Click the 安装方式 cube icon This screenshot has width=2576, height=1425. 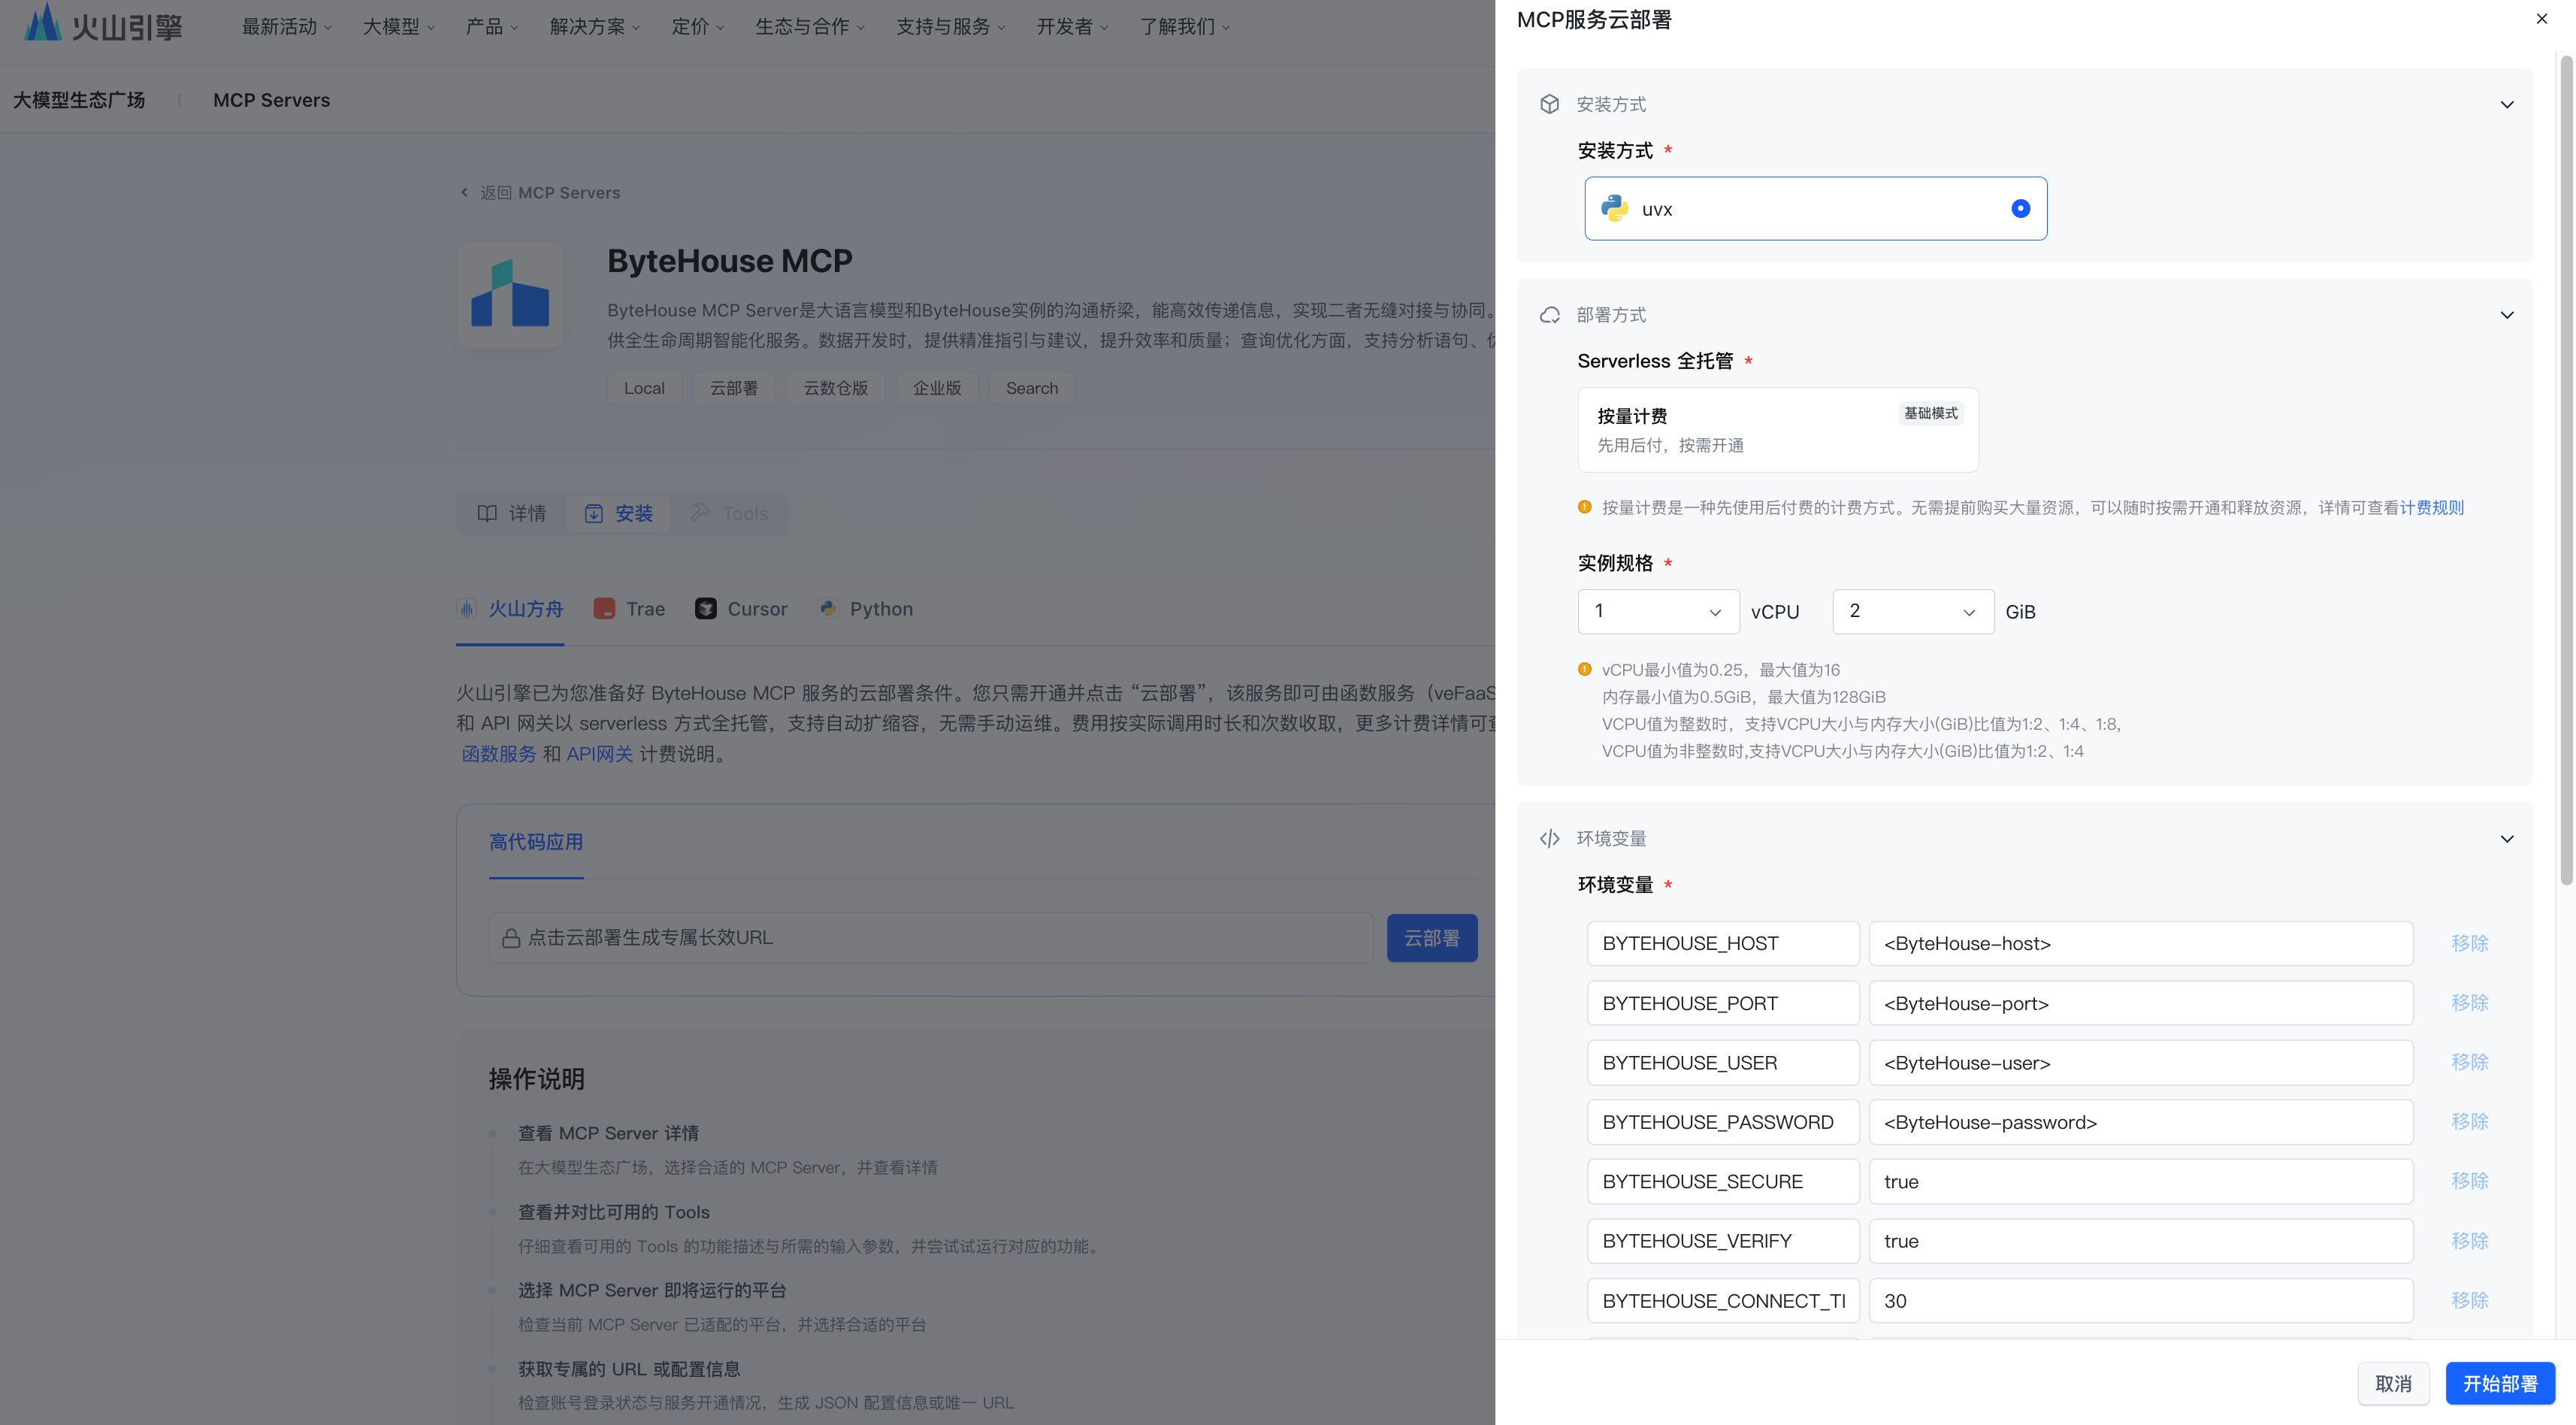1550,104
